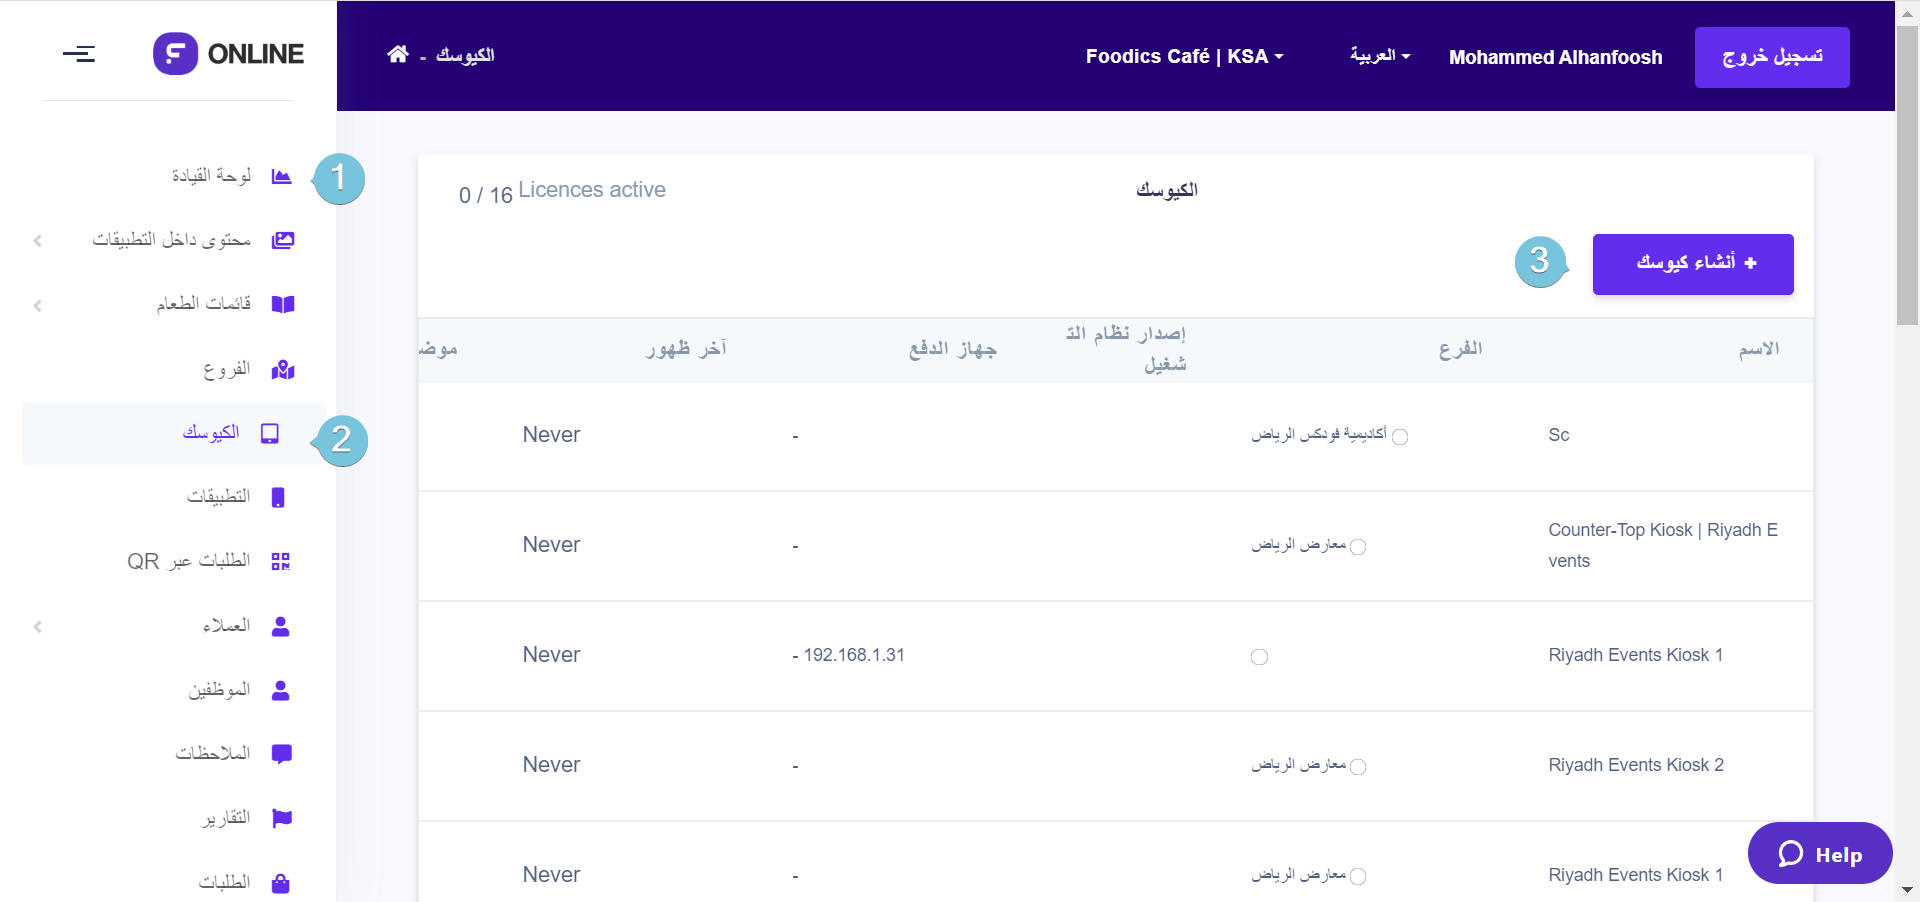Open the dashboard chart icon

[282, 177]
